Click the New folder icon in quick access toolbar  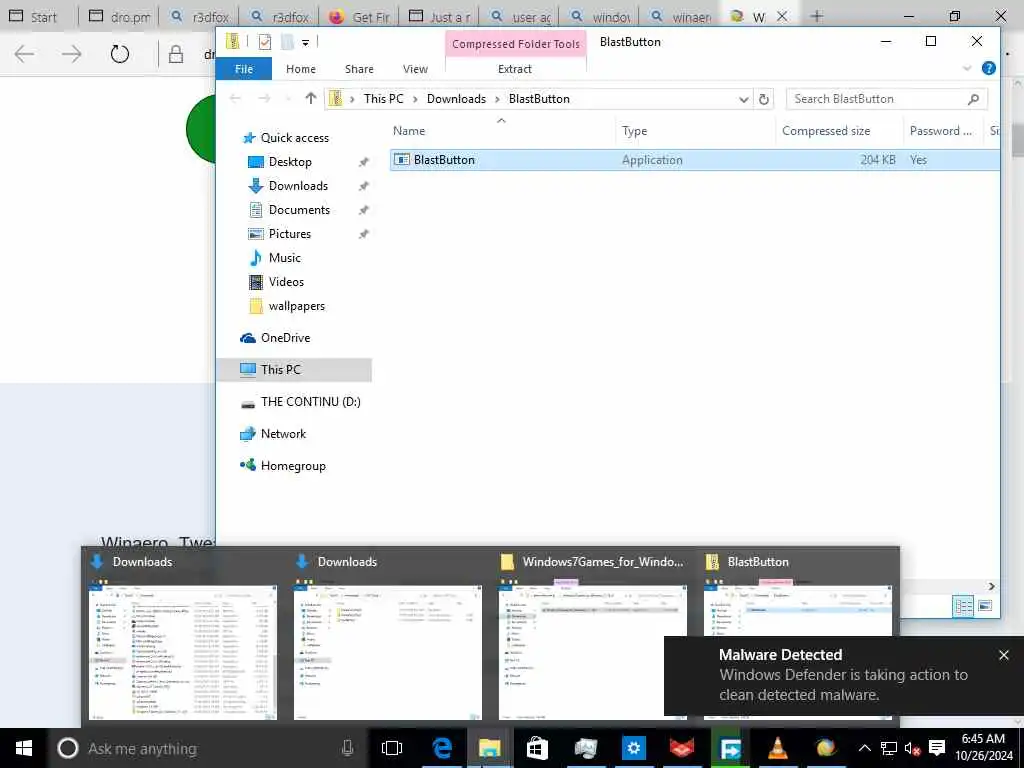[x=287, y=42]
